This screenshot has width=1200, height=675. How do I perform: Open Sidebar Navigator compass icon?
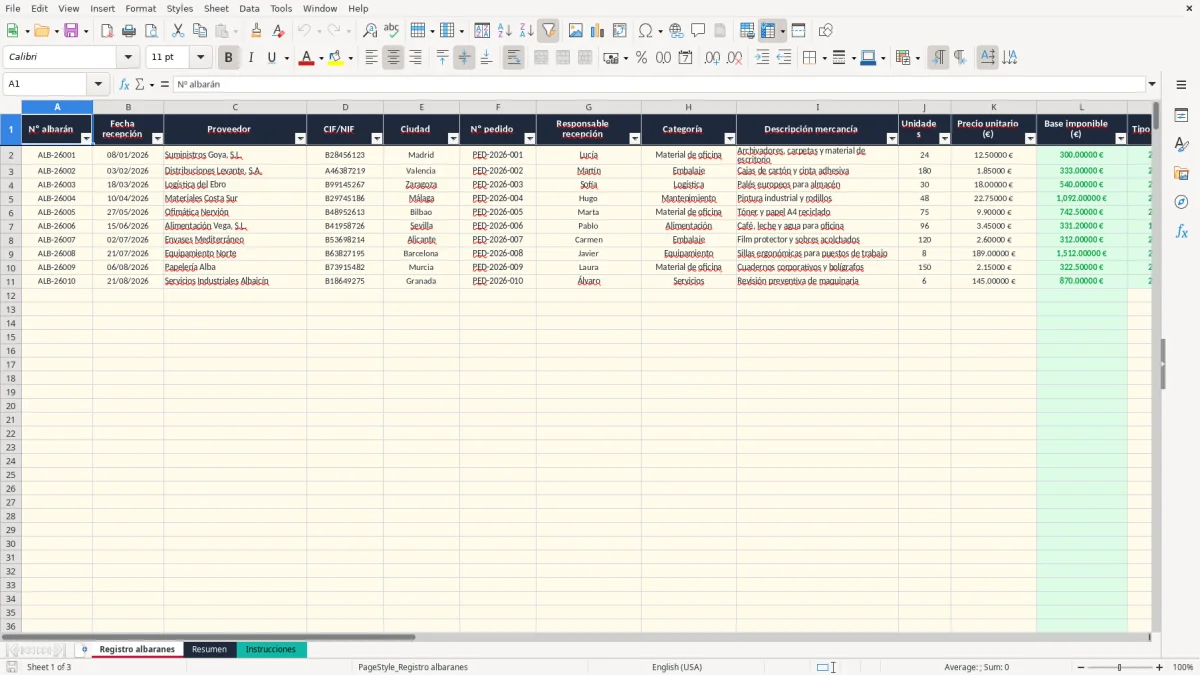(x=1181, y=202)
